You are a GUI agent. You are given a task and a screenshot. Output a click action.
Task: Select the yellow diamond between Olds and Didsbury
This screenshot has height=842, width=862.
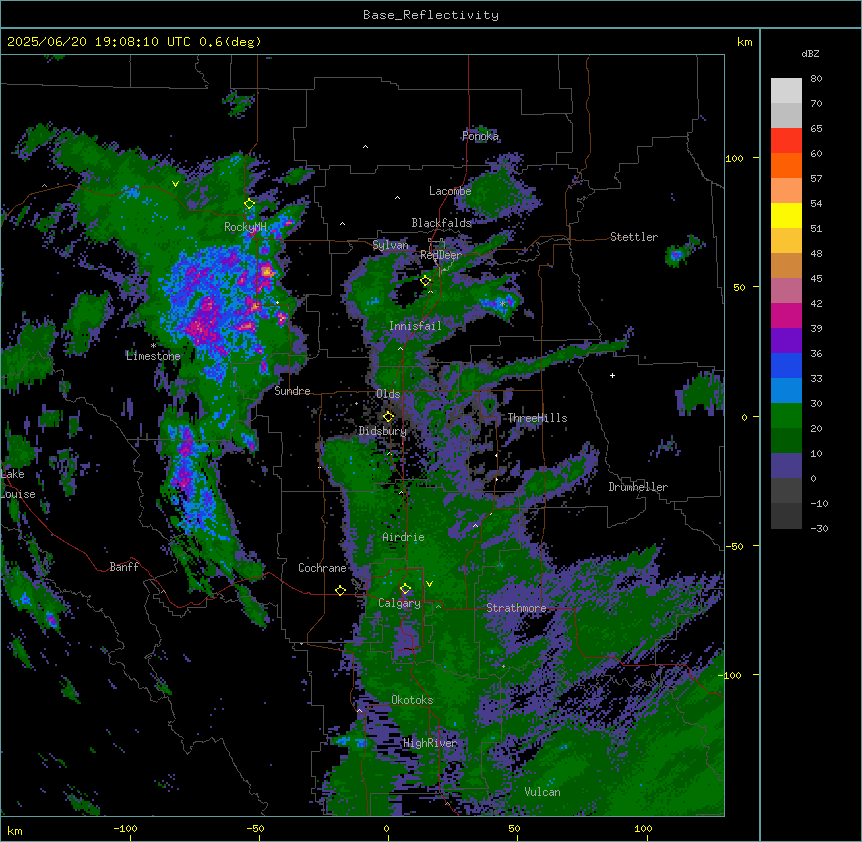tap(388, 417)
